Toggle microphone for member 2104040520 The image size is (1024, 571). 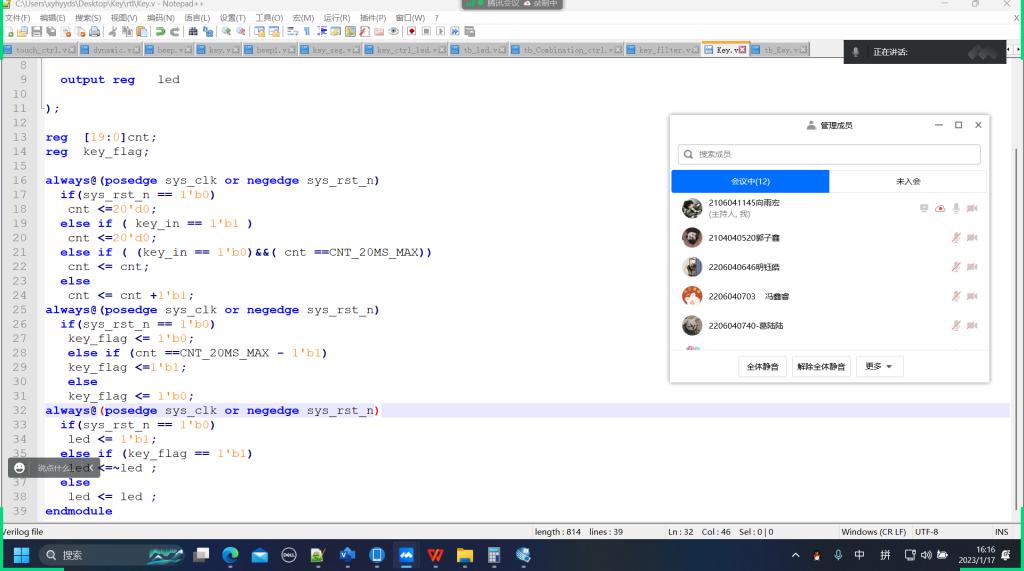956,237
